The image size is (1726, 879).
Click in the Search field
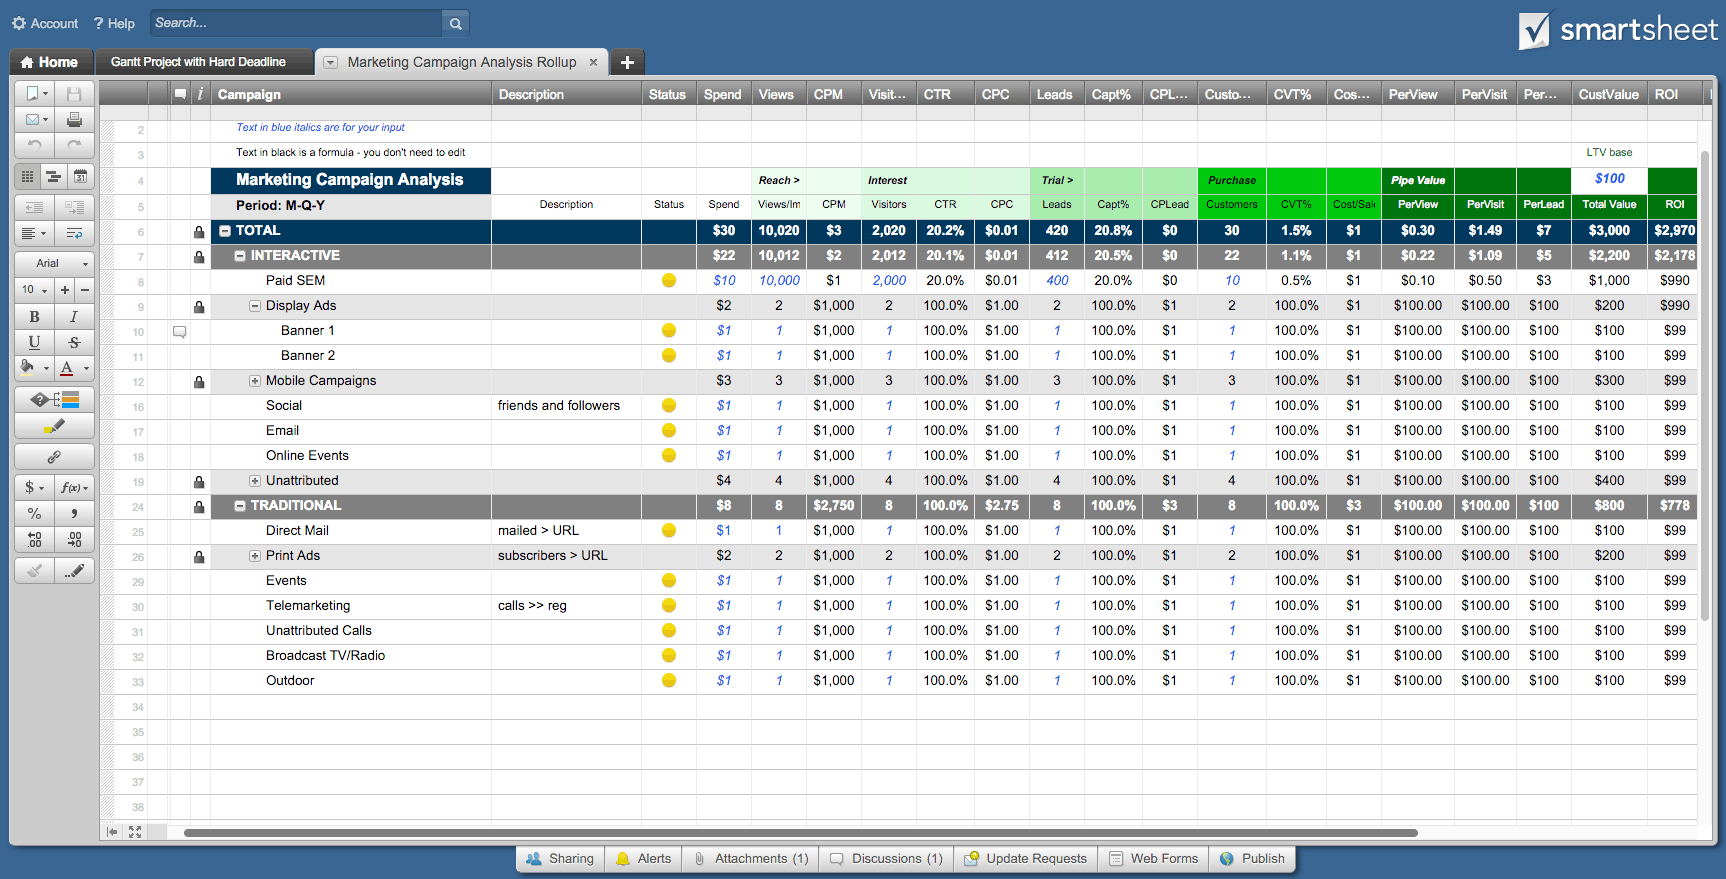coord(295,23)
